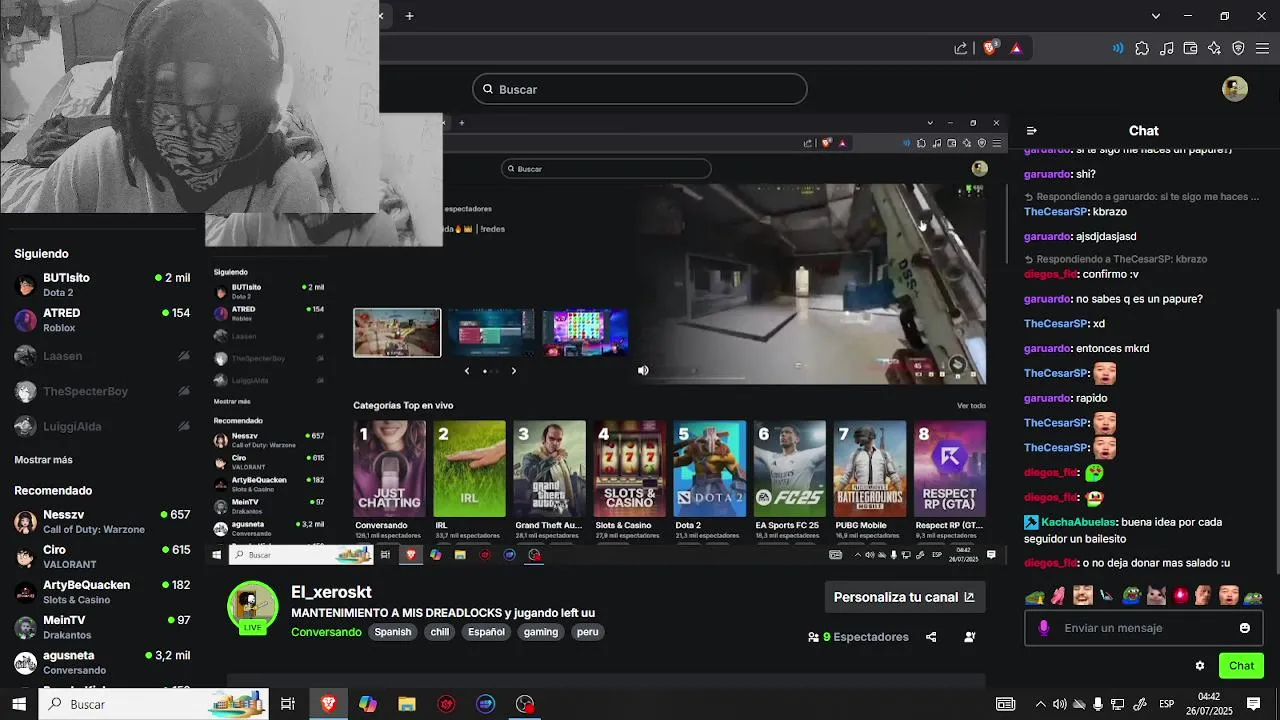Select the Spanish tag
Image resolution: width=1280 pixels, height=720 pixels.
click(393, 632)
